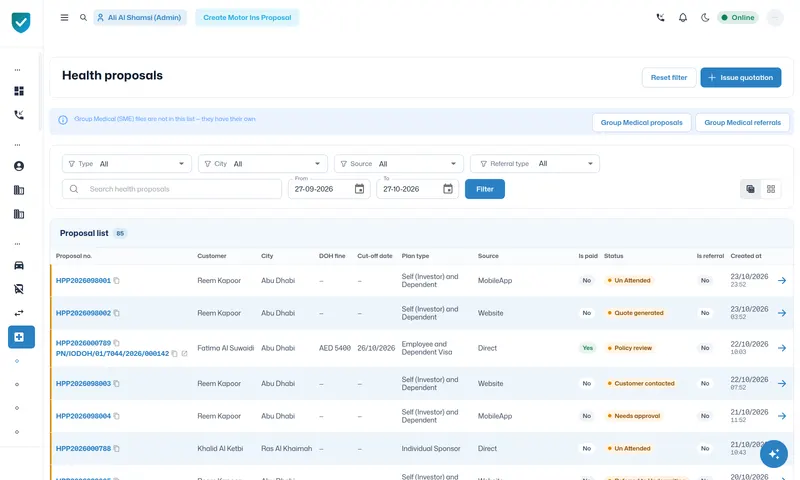Click Reset filter button

coord(668,78)
